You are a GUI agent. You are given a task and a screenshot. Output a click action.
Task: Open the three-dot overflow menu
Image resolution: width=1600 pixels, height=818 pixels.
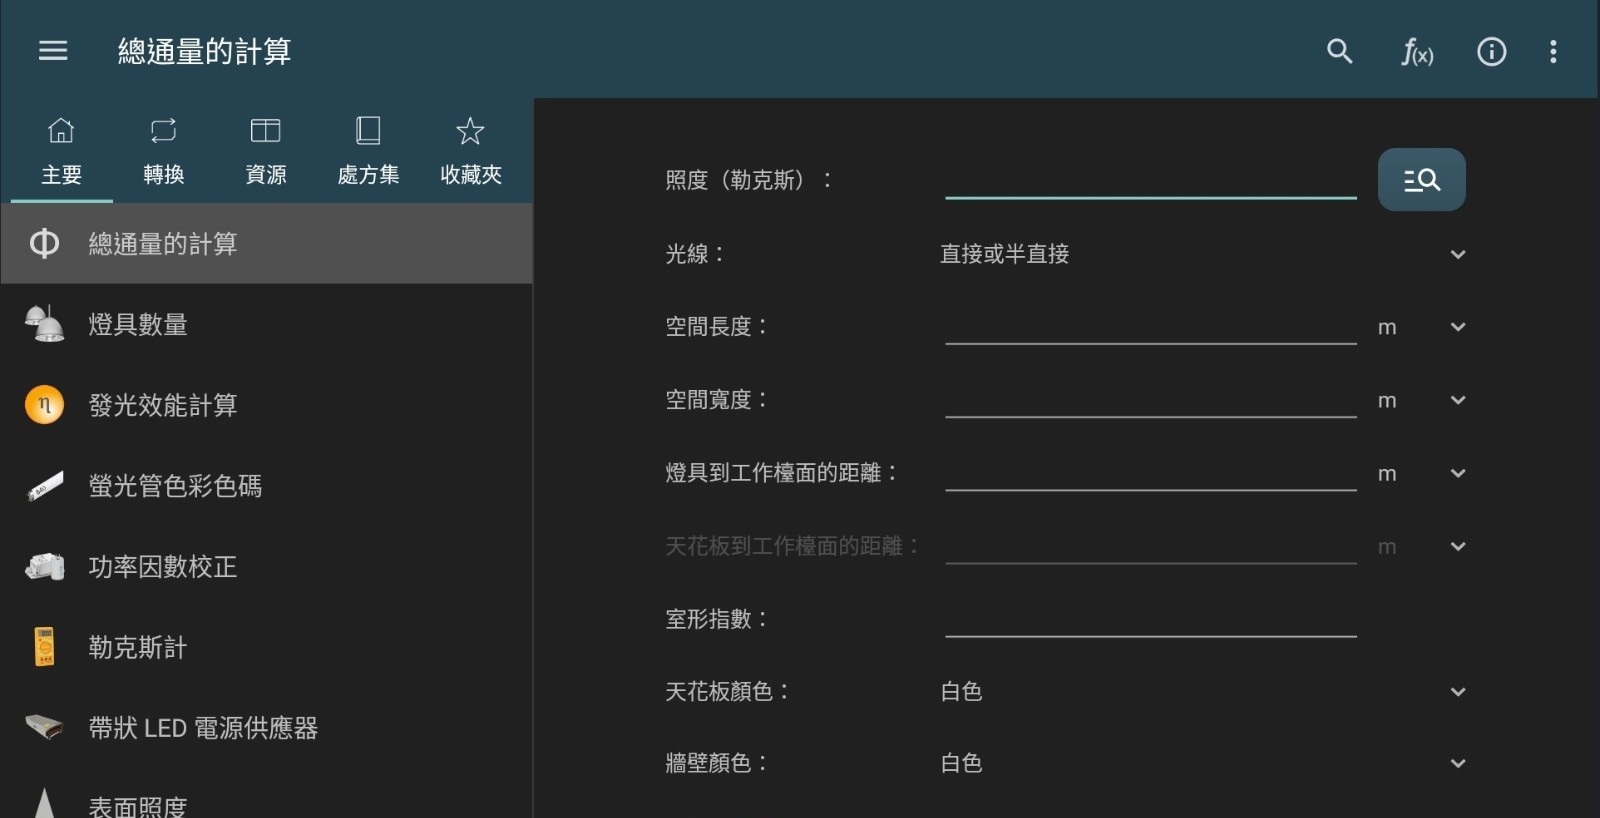(1552, 52)
